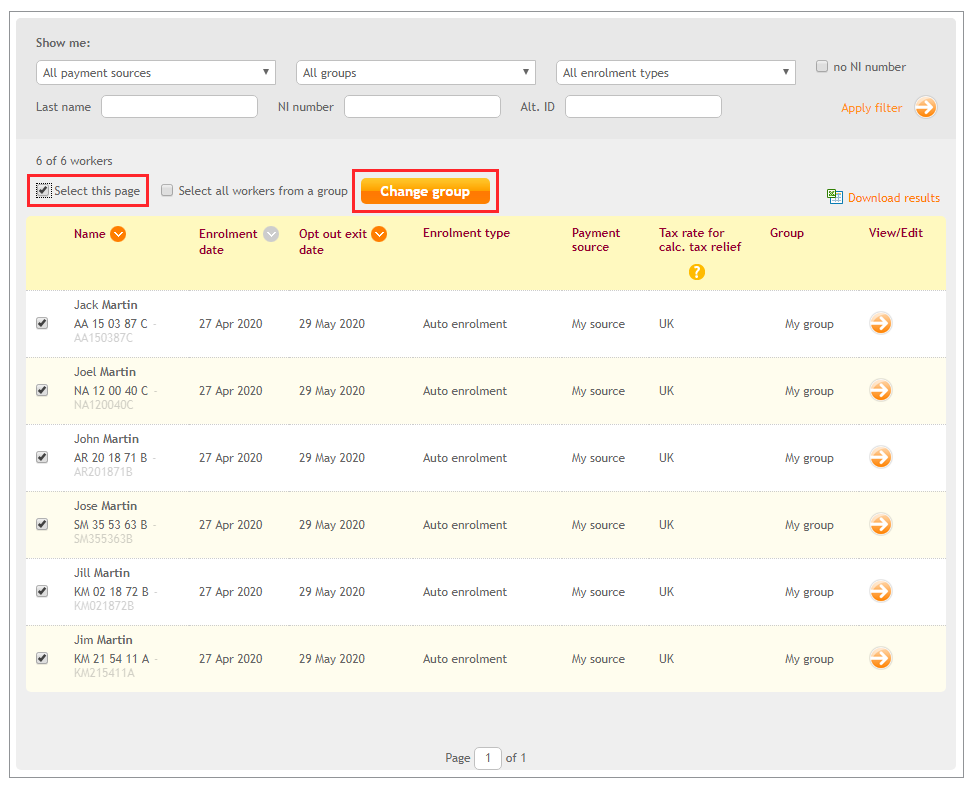975x791 pixels.
Task: Click the name Jim Martin
Action: coord(103,640)
